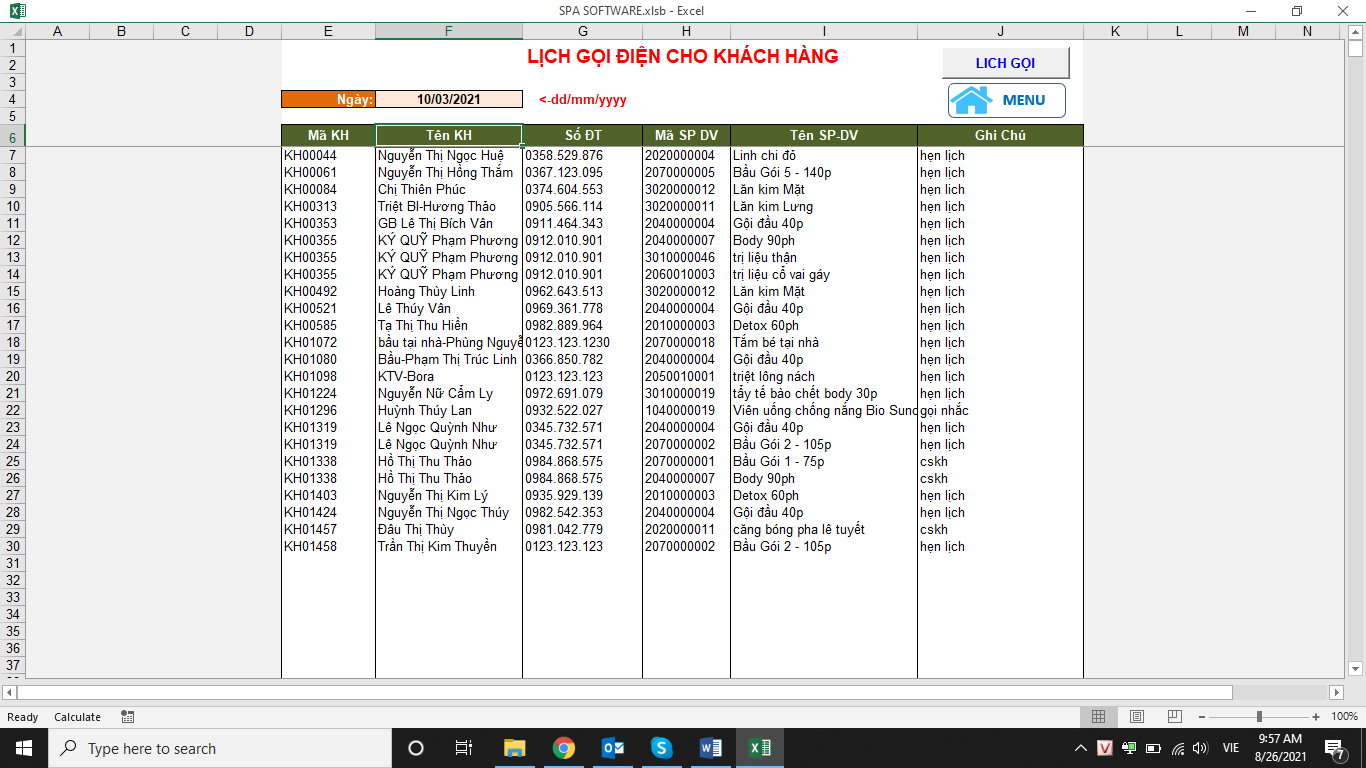
Task: Select cell căng bóng pha lê tuyết
Action: 824,529
